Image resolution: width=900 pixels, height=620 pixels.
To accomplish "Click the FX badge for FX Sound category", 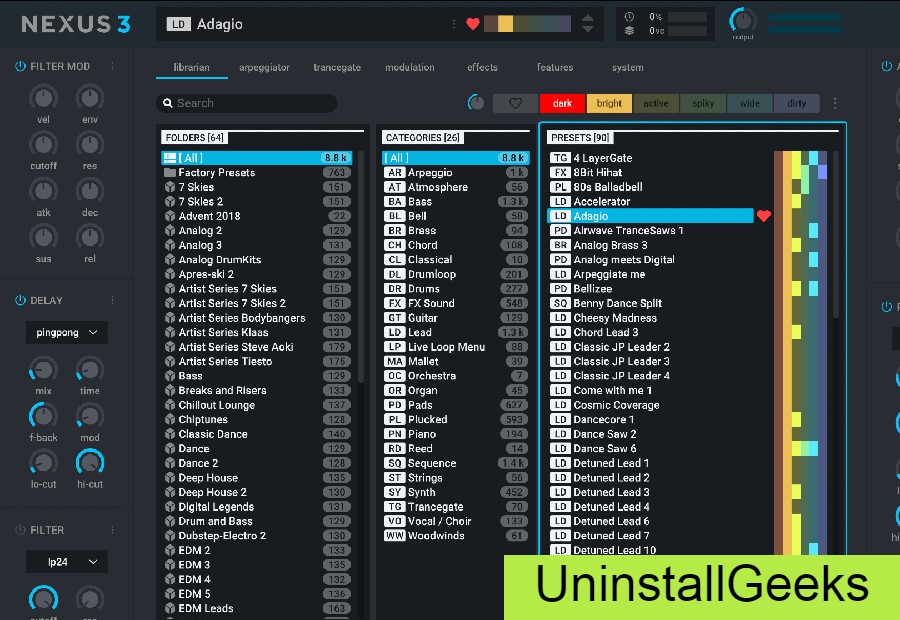I will click(x=394, y=303).
